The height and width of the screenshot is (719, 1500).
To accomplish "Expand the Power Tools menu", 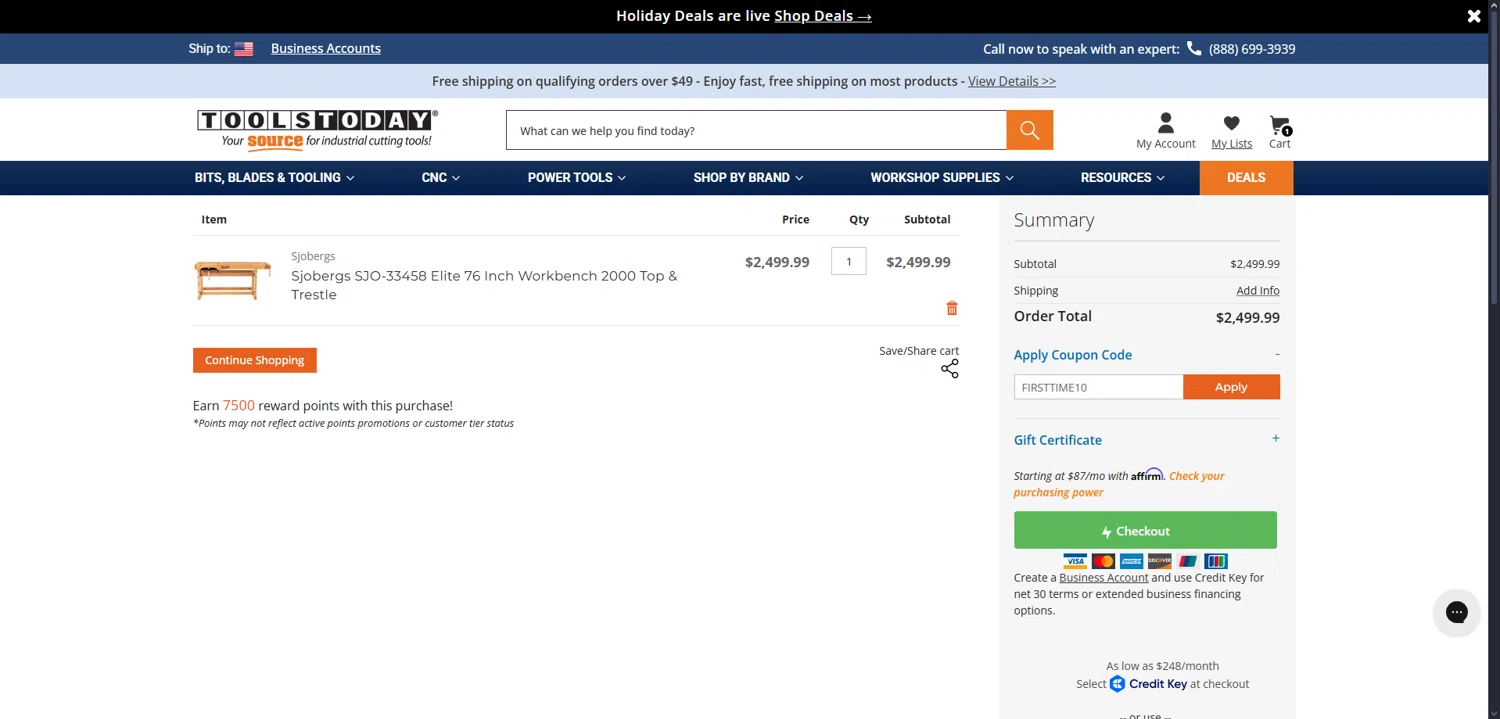I will click(577, 178).
